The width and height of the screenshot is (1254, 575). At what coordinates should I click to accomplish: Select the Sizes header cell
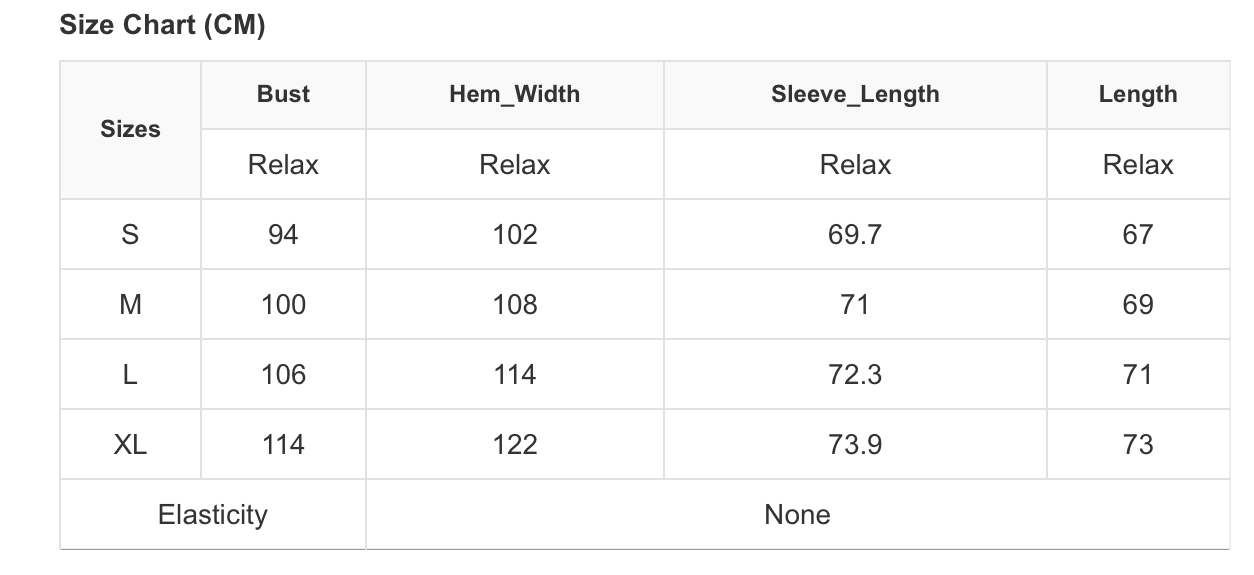pos(130,129)
